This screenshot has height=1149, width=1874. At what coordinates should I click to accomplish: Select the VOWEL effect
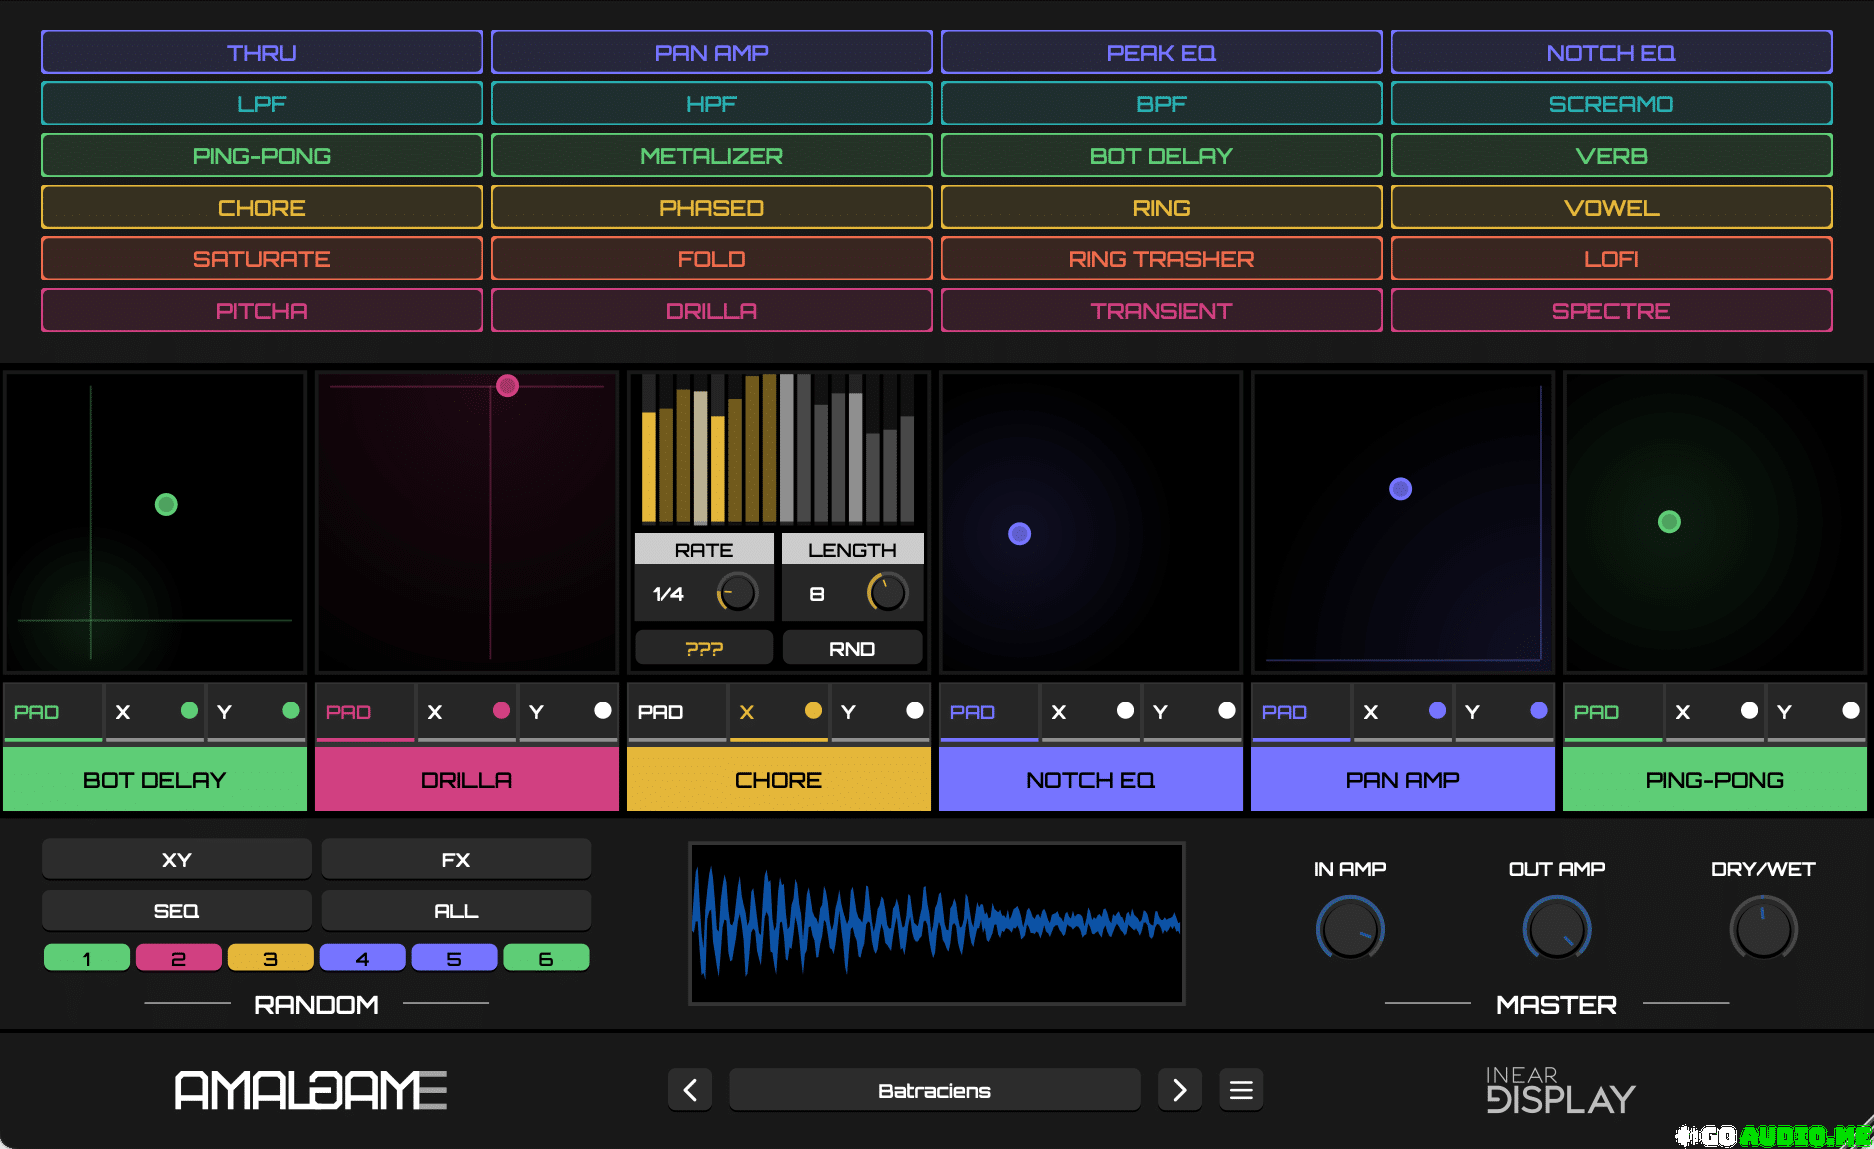(x=1612, y=207)
